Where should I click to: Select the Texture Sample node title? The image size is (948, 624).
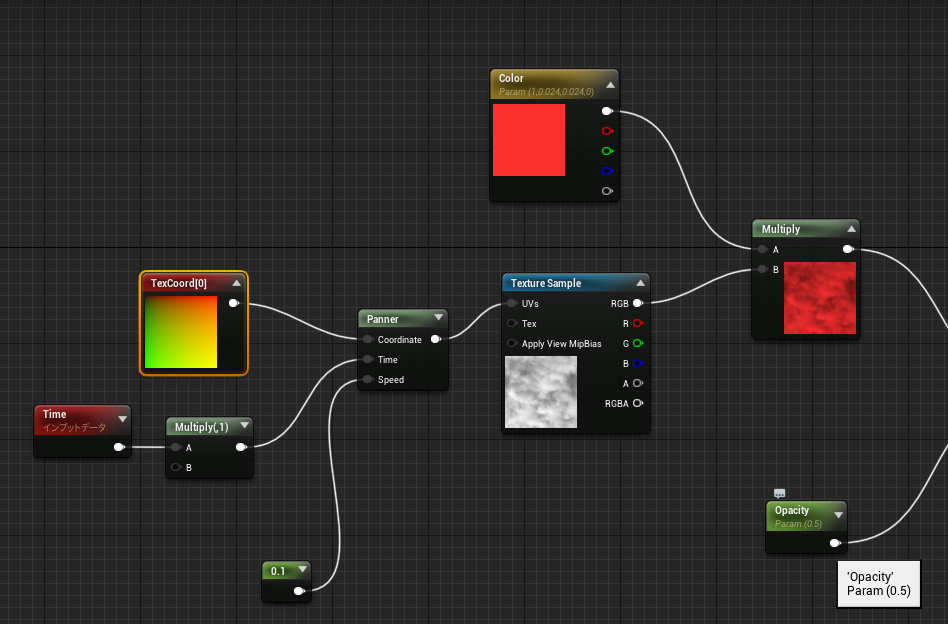click(546, 283)
